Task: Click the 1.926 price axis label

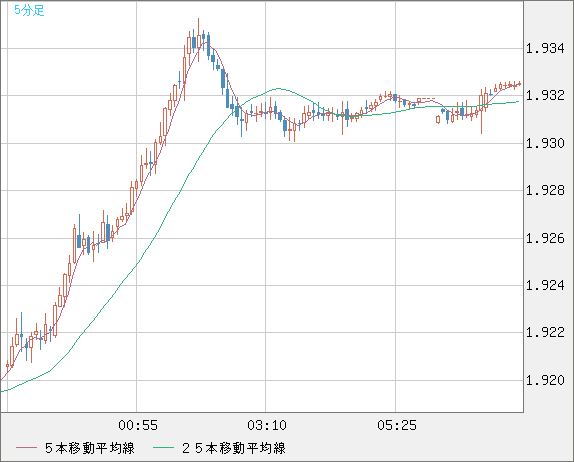Action: (545, 239)
